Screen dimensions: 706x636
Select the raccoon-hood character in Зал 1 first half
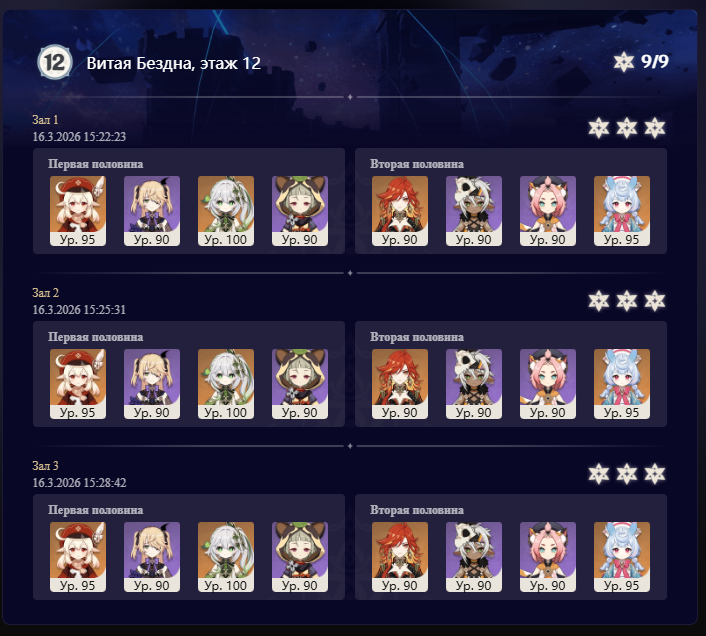(300, 211)
